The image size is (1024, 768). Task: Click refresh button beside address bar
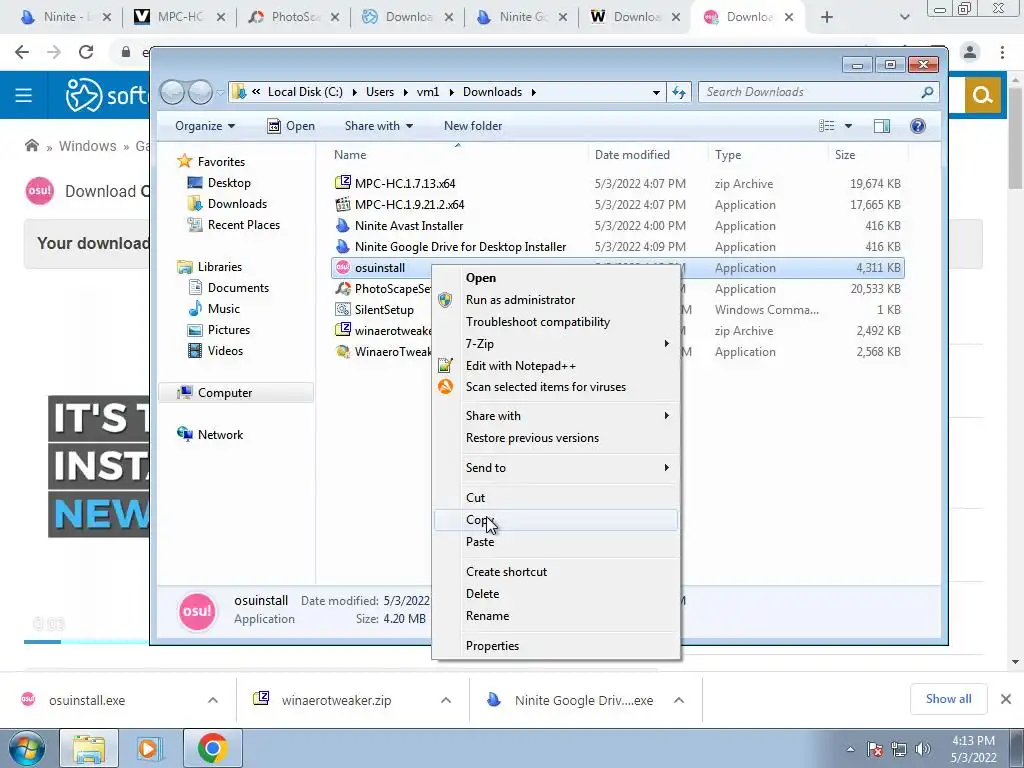tap(679, 92)
